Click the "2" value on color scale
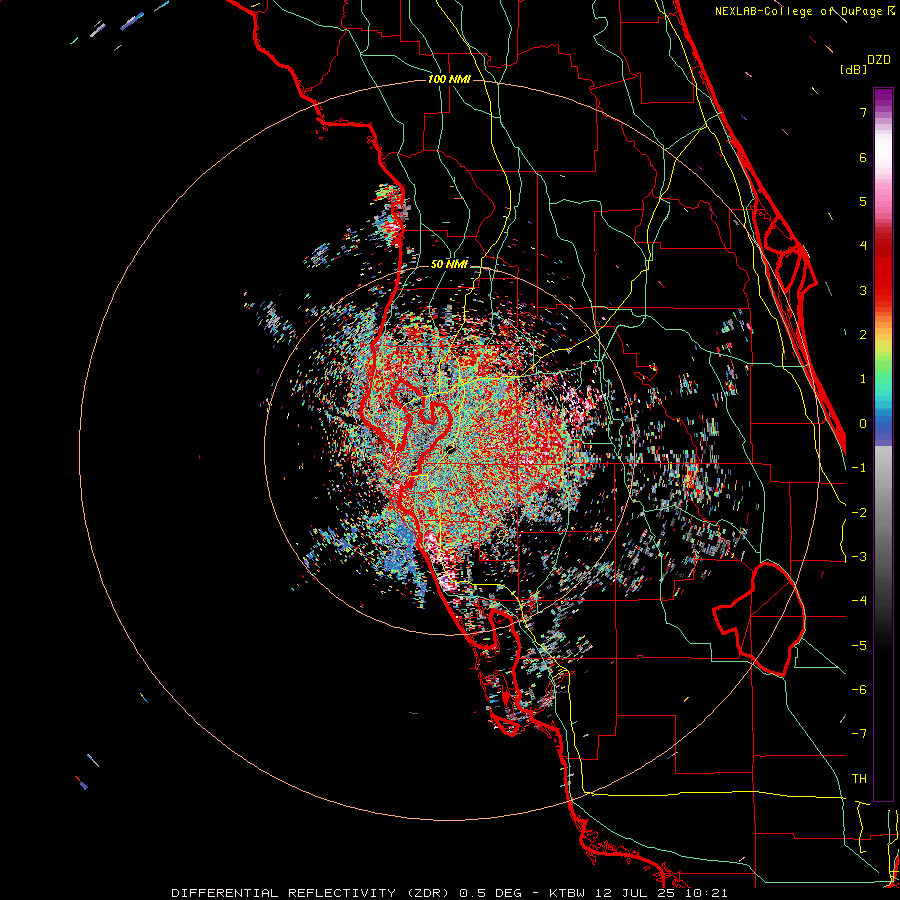Viewport: 900px width, 900px height. click(863, 335)
